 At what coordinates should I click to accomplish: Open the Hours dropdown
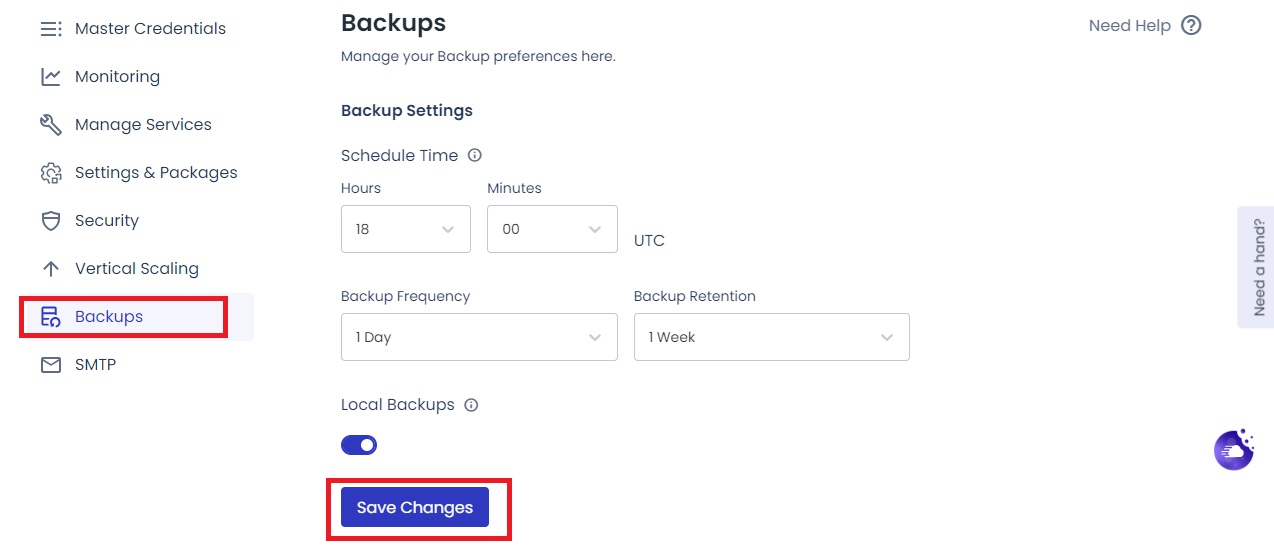tap(405, 229)
